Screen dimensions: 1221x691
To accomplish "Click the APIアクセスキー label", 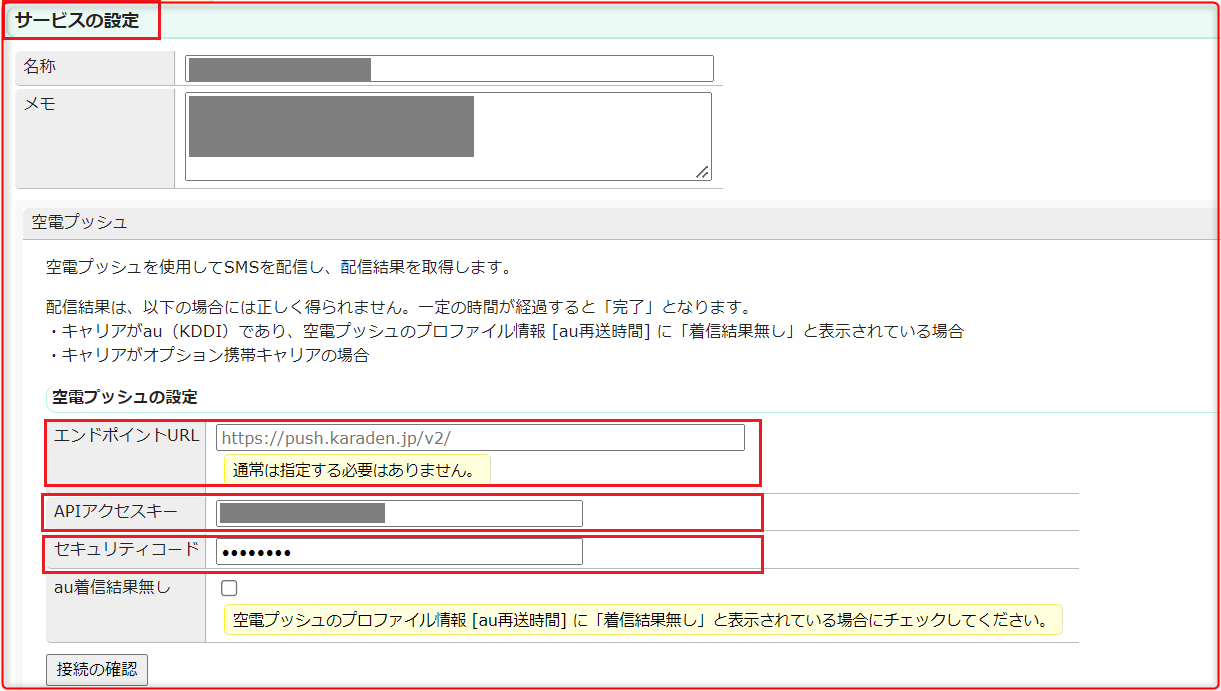I will point(116,512).
